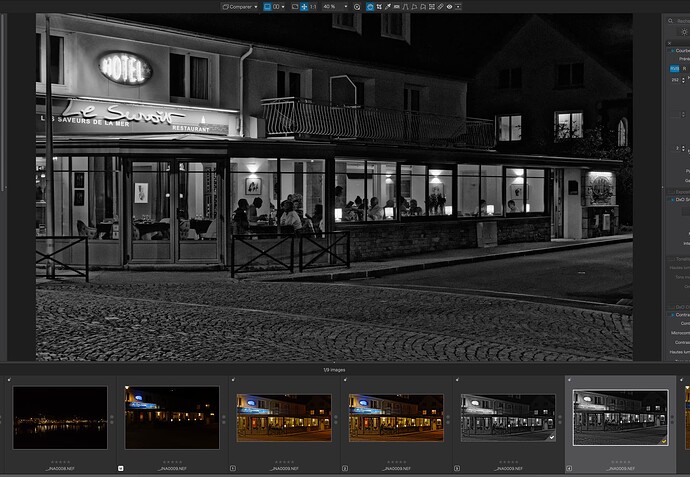Set zoom to 1:1
The height and width of the screenshot is (477, 690).
[313, 6]
